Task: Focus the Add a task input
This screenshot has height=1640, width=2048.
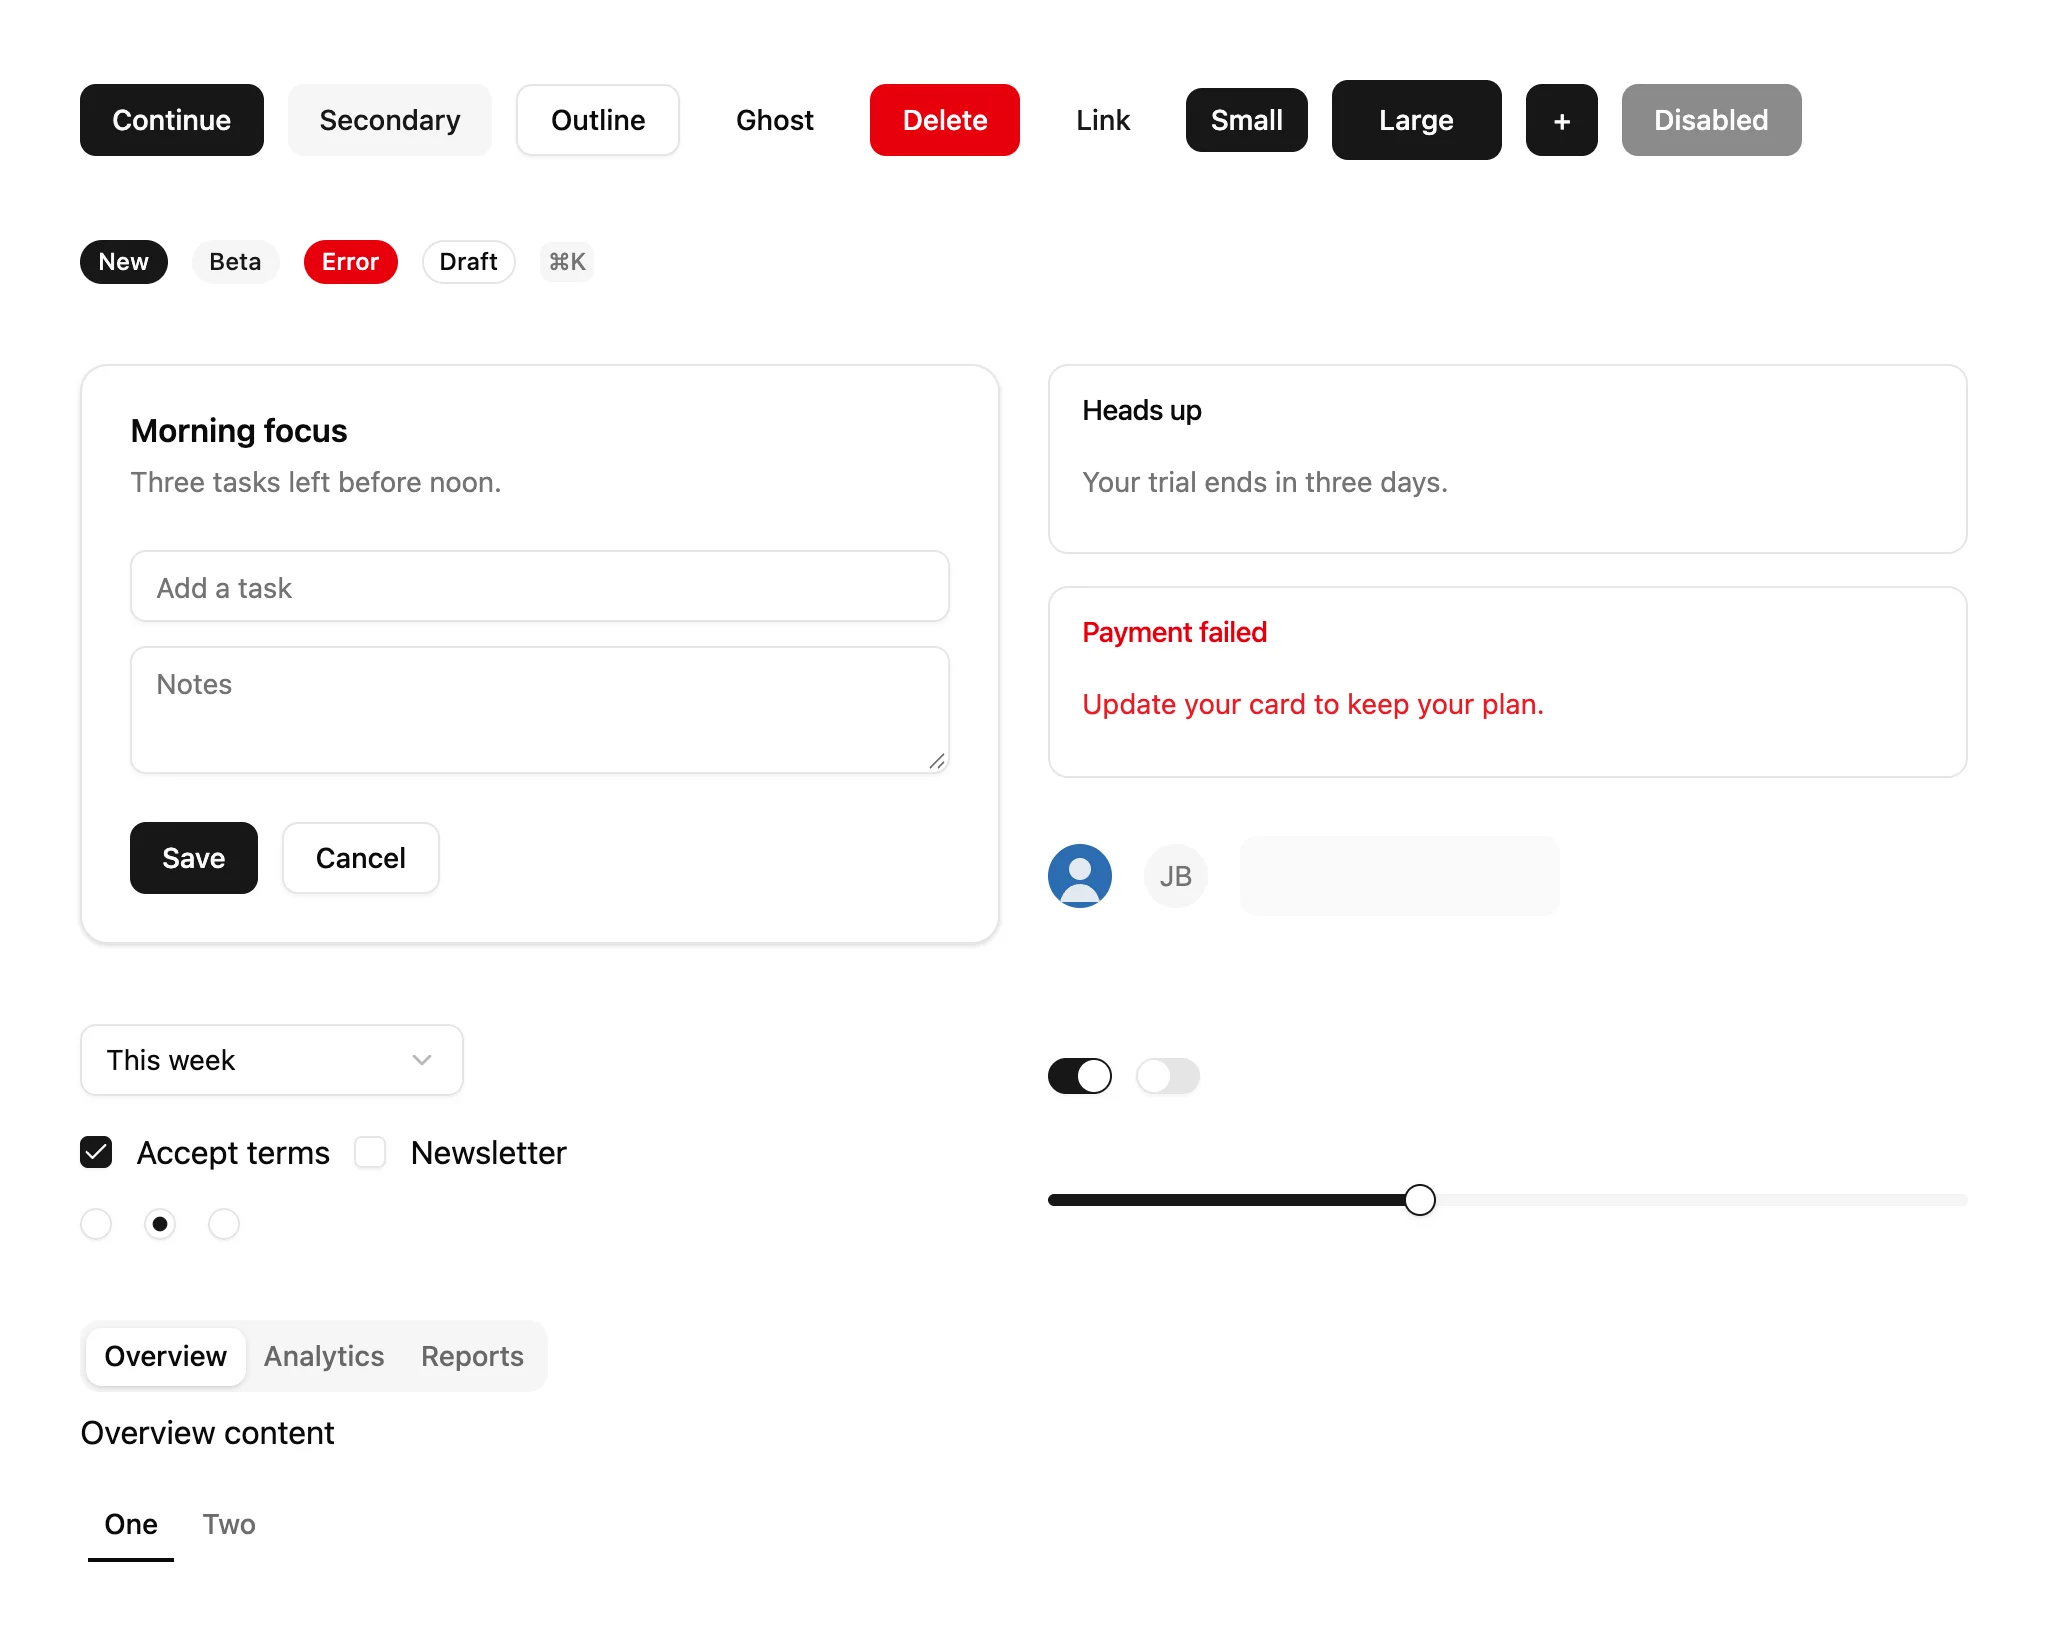Action: [x=540, y=586]
